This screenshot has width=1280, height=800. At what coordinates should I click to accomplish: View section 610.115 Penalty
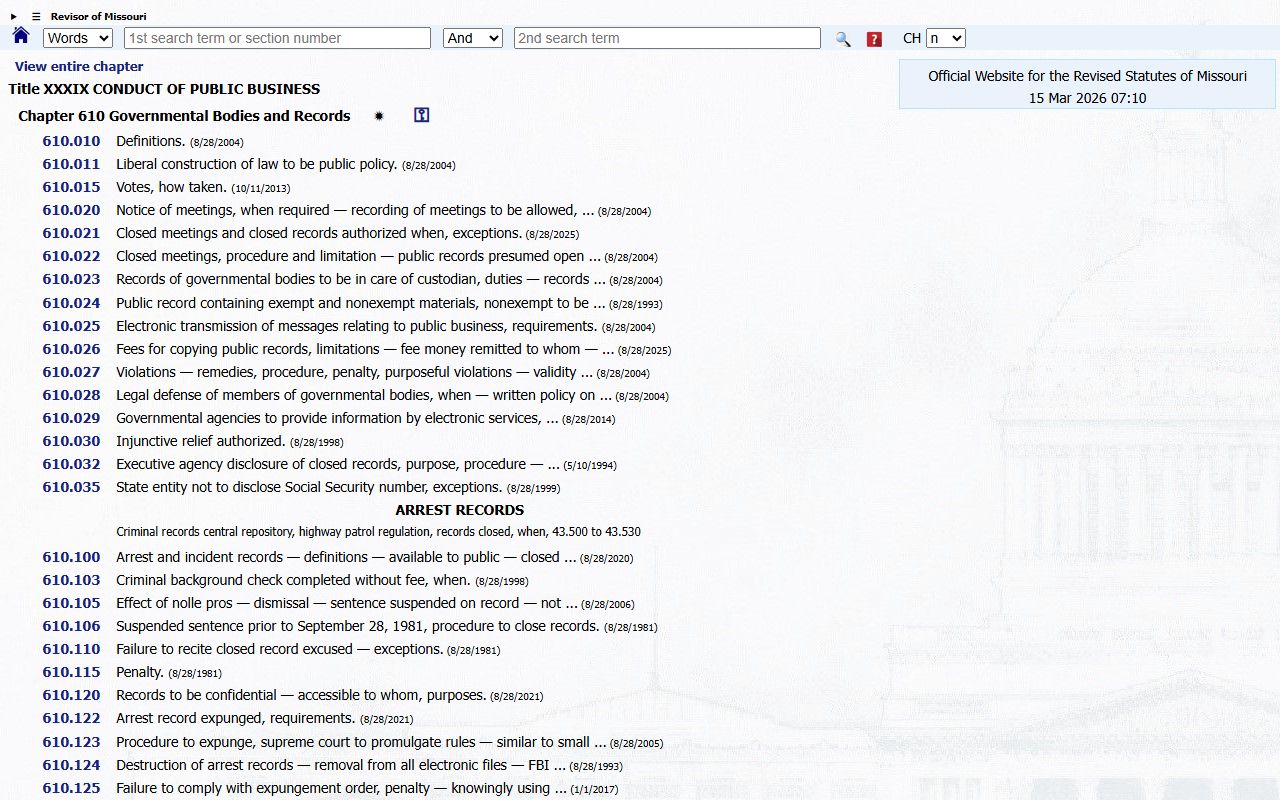(x=71, y=672)
